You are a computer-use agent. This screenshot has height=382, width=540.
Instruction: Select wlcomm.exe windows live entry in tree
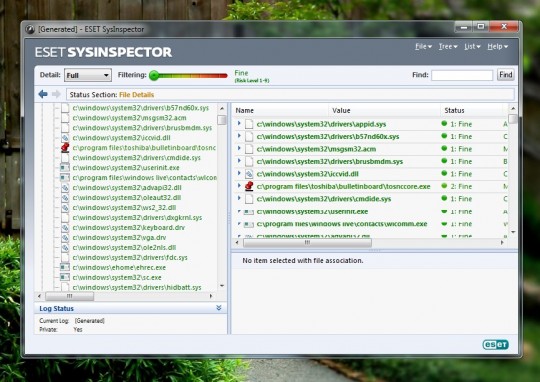(x=145, y=178)
